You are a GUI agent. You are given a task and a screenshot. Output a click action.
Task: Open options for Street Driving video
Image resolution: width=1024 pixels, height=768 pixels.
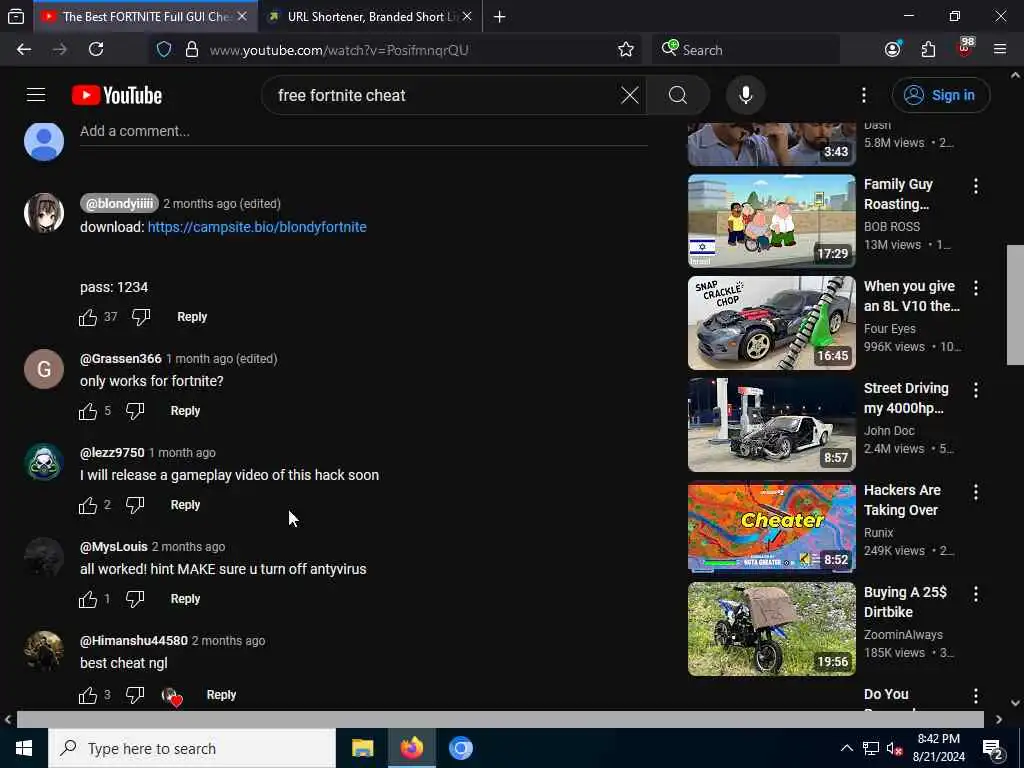[976, 390]
